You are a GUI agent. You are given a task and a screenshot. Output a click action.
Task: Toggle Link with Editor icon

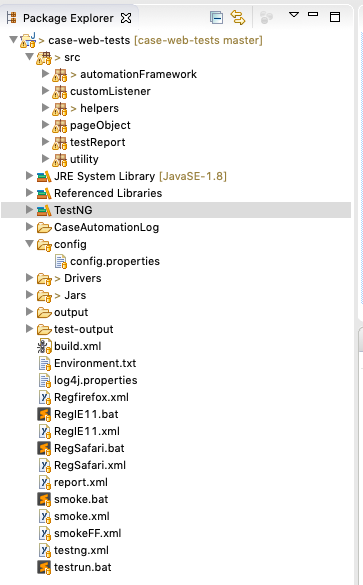238,18
